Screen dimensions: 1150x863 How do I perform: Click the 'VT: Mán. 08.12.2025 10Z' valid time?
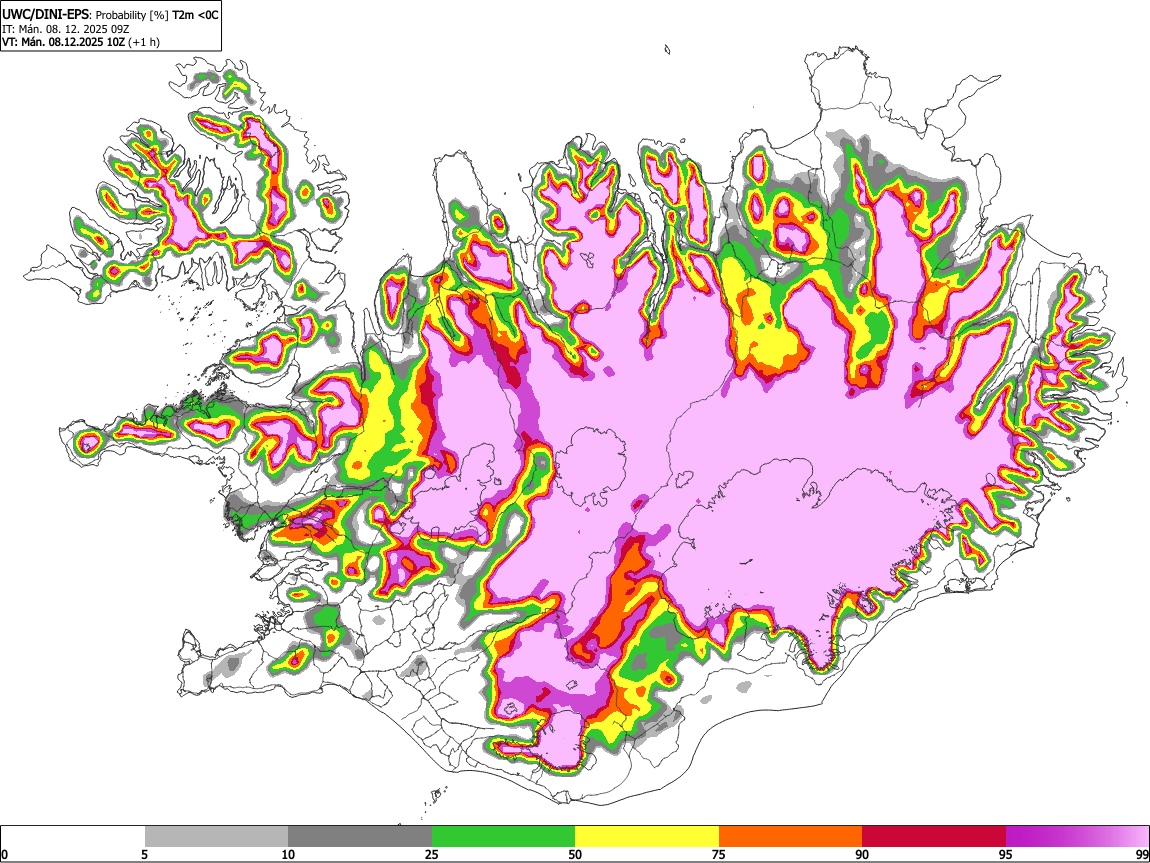click(63, 42)
